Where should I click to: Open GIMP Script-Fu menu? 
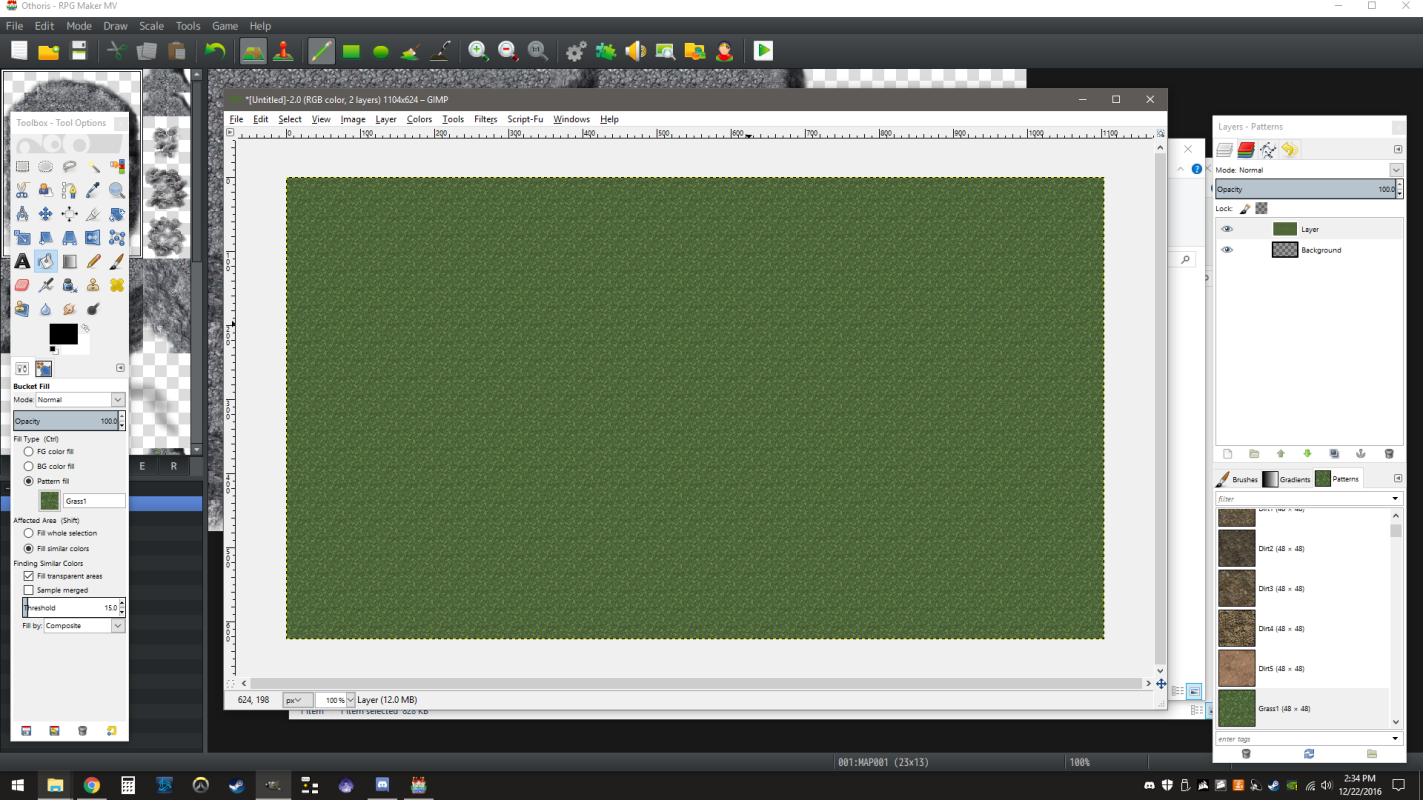coord(525,119)
